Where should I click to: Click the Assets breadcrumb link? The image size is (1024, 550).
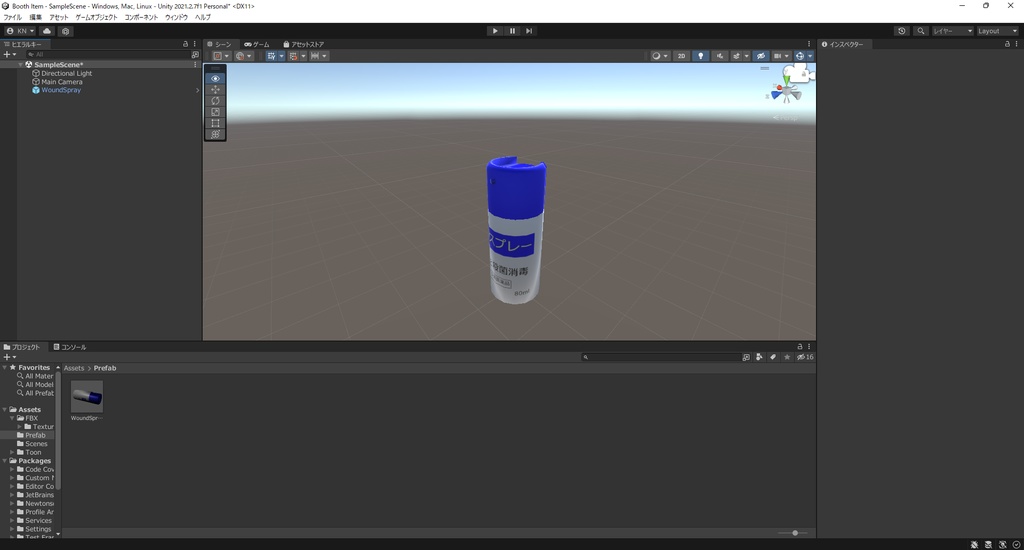(x=74, y=368)
